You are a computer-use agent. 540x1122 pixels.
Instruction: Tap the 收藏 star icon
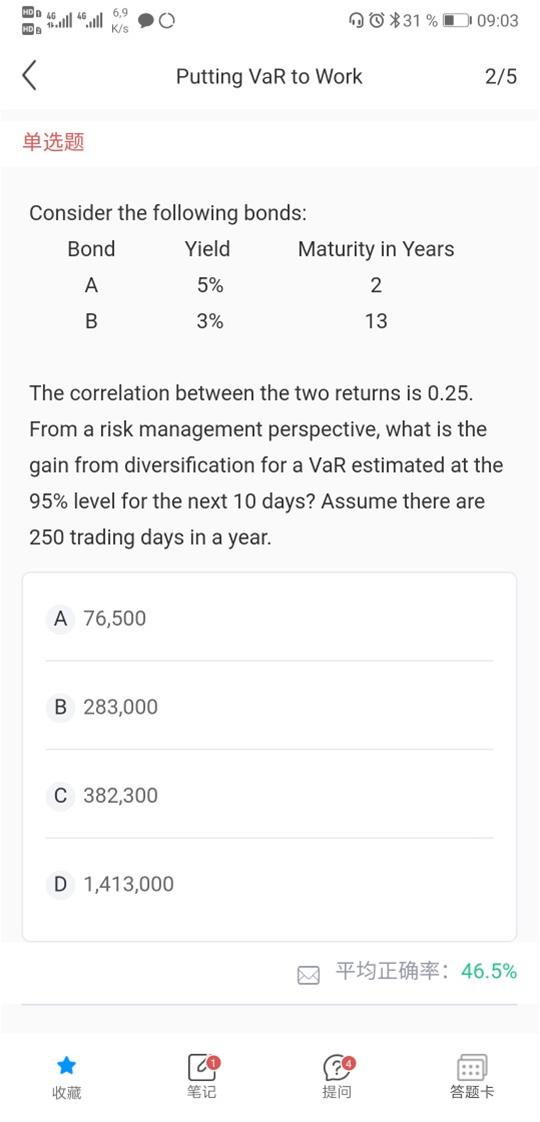[67, 1066]
